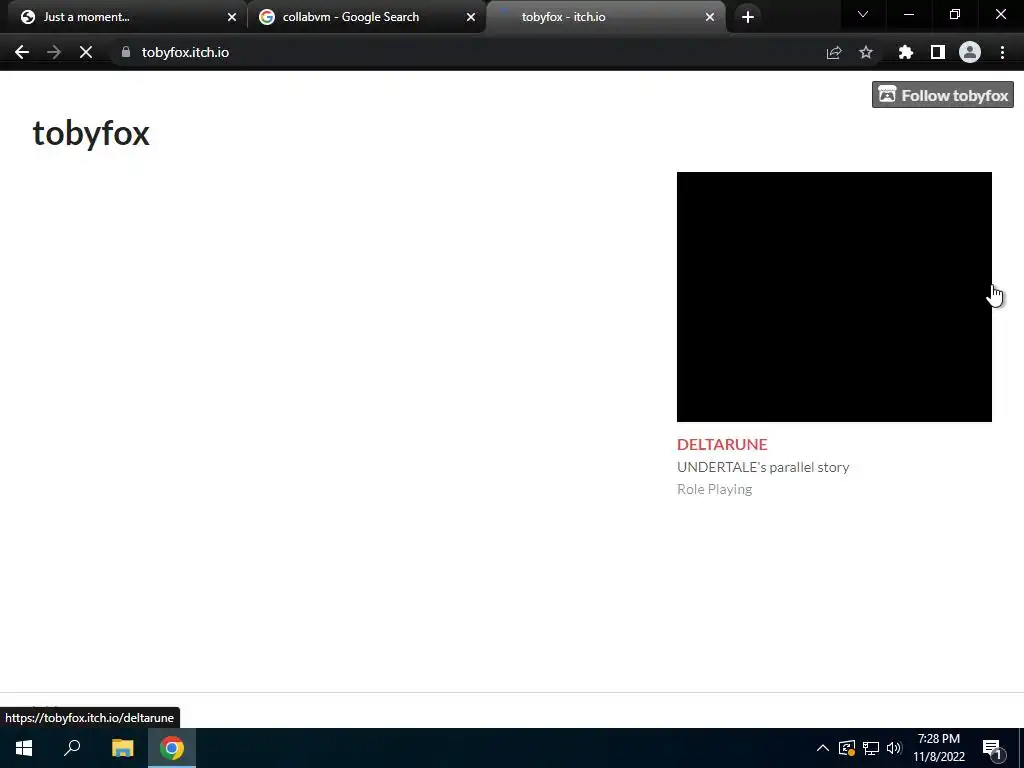Image resolution: width=1024 pixels, height=768 pixels.
Task: Close the tobyfox - itch.io tab
Action: 710,17
